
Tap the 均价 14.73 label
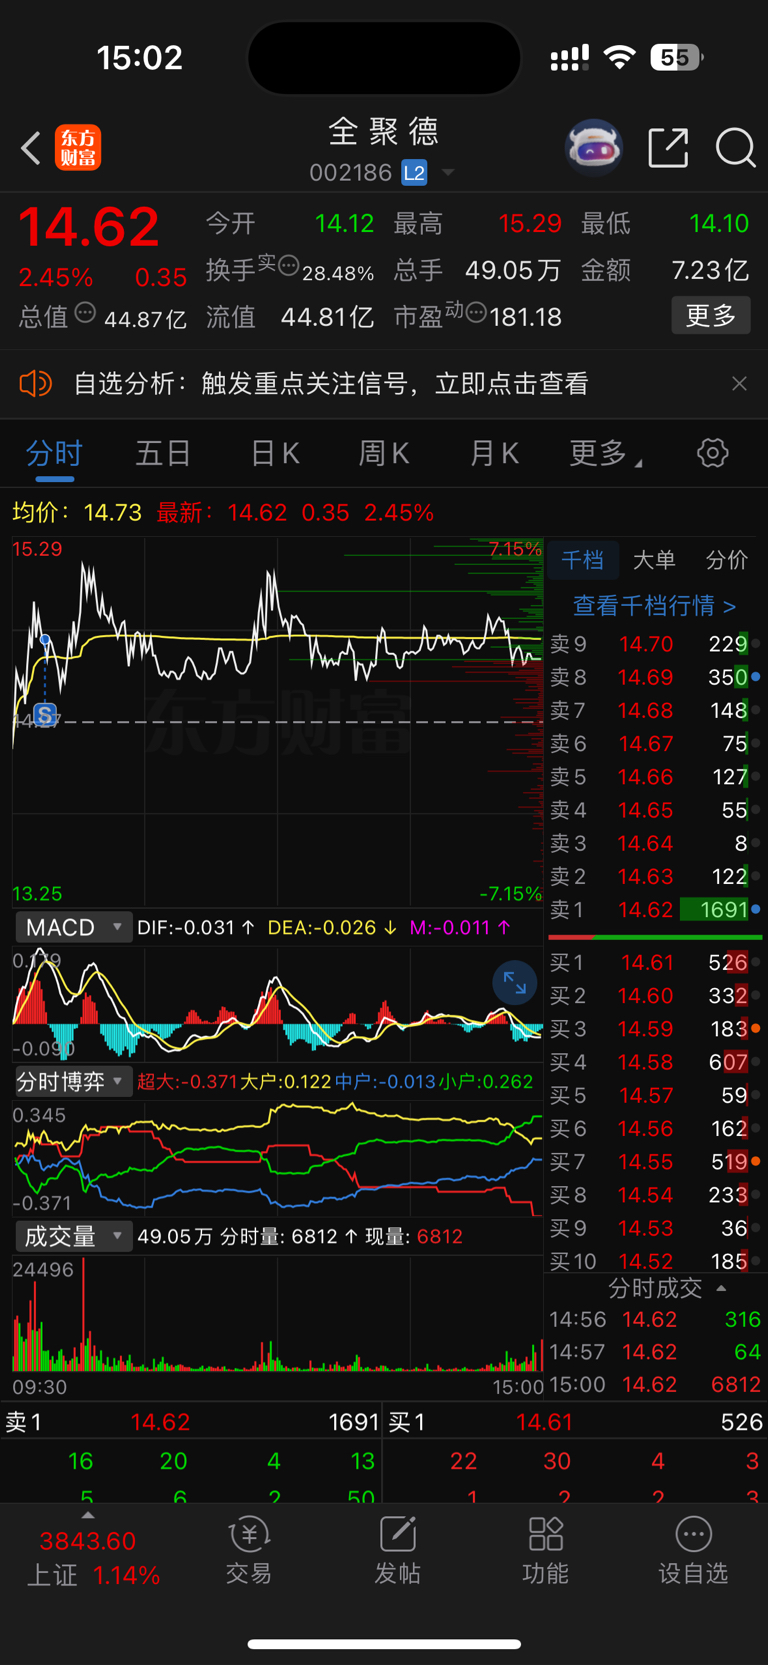77,513
